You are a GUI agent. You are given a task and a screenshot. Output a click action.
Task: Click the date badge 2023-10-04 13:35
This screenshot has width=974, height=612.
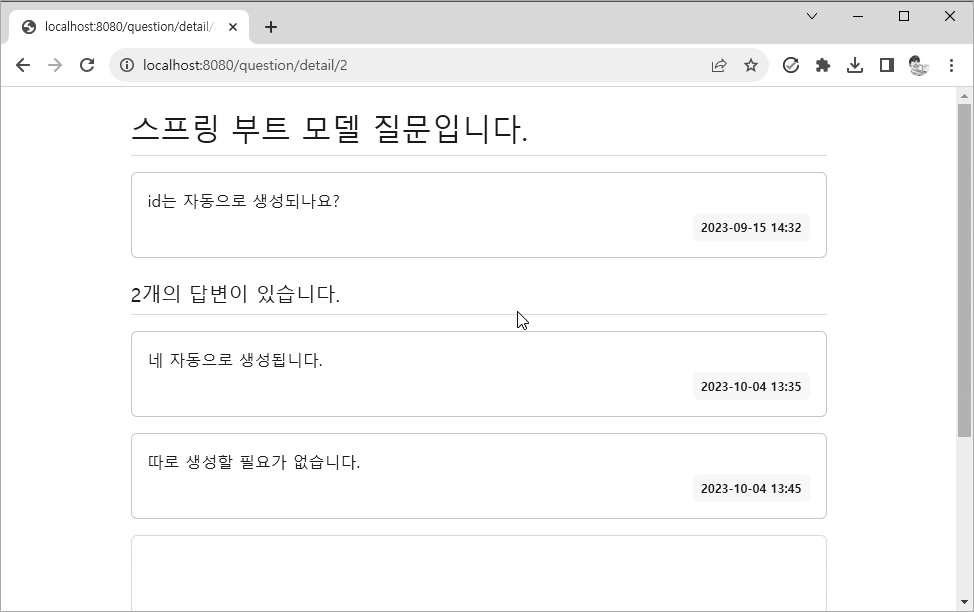pyautogui.click(x=751, y=386)
